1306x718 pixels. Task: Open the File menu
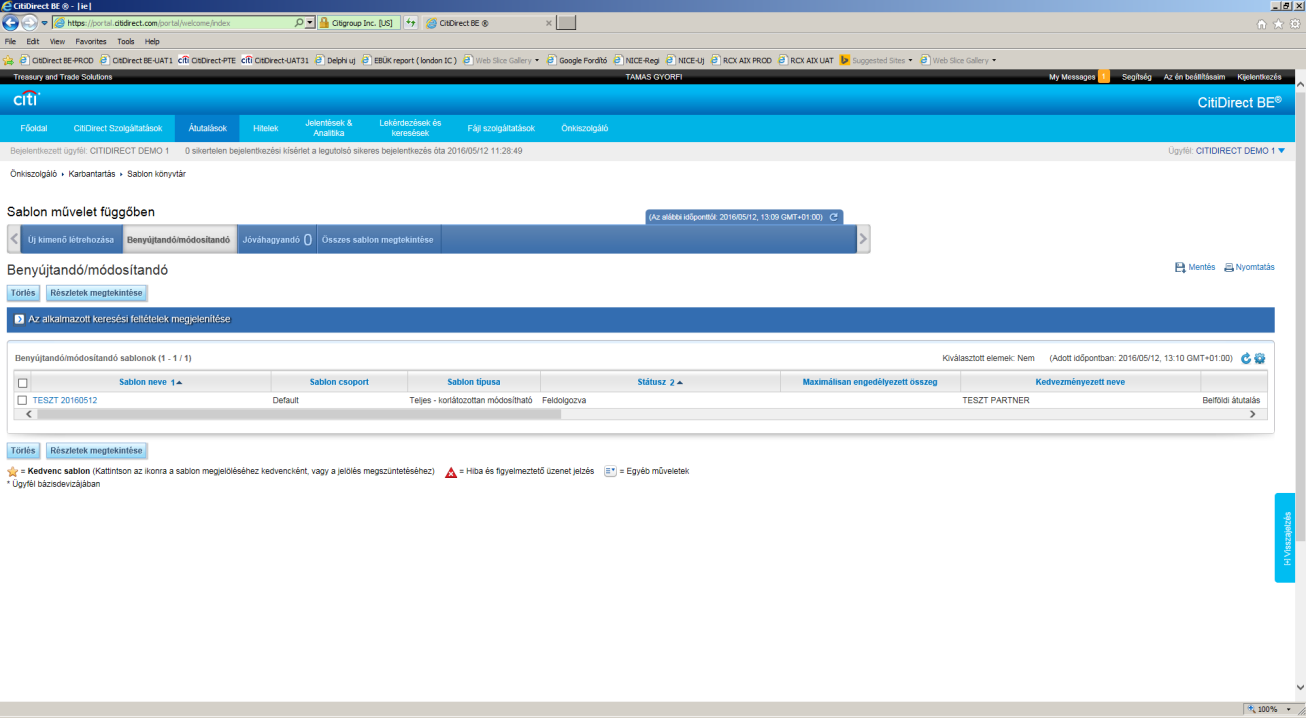tap(10, 42)
